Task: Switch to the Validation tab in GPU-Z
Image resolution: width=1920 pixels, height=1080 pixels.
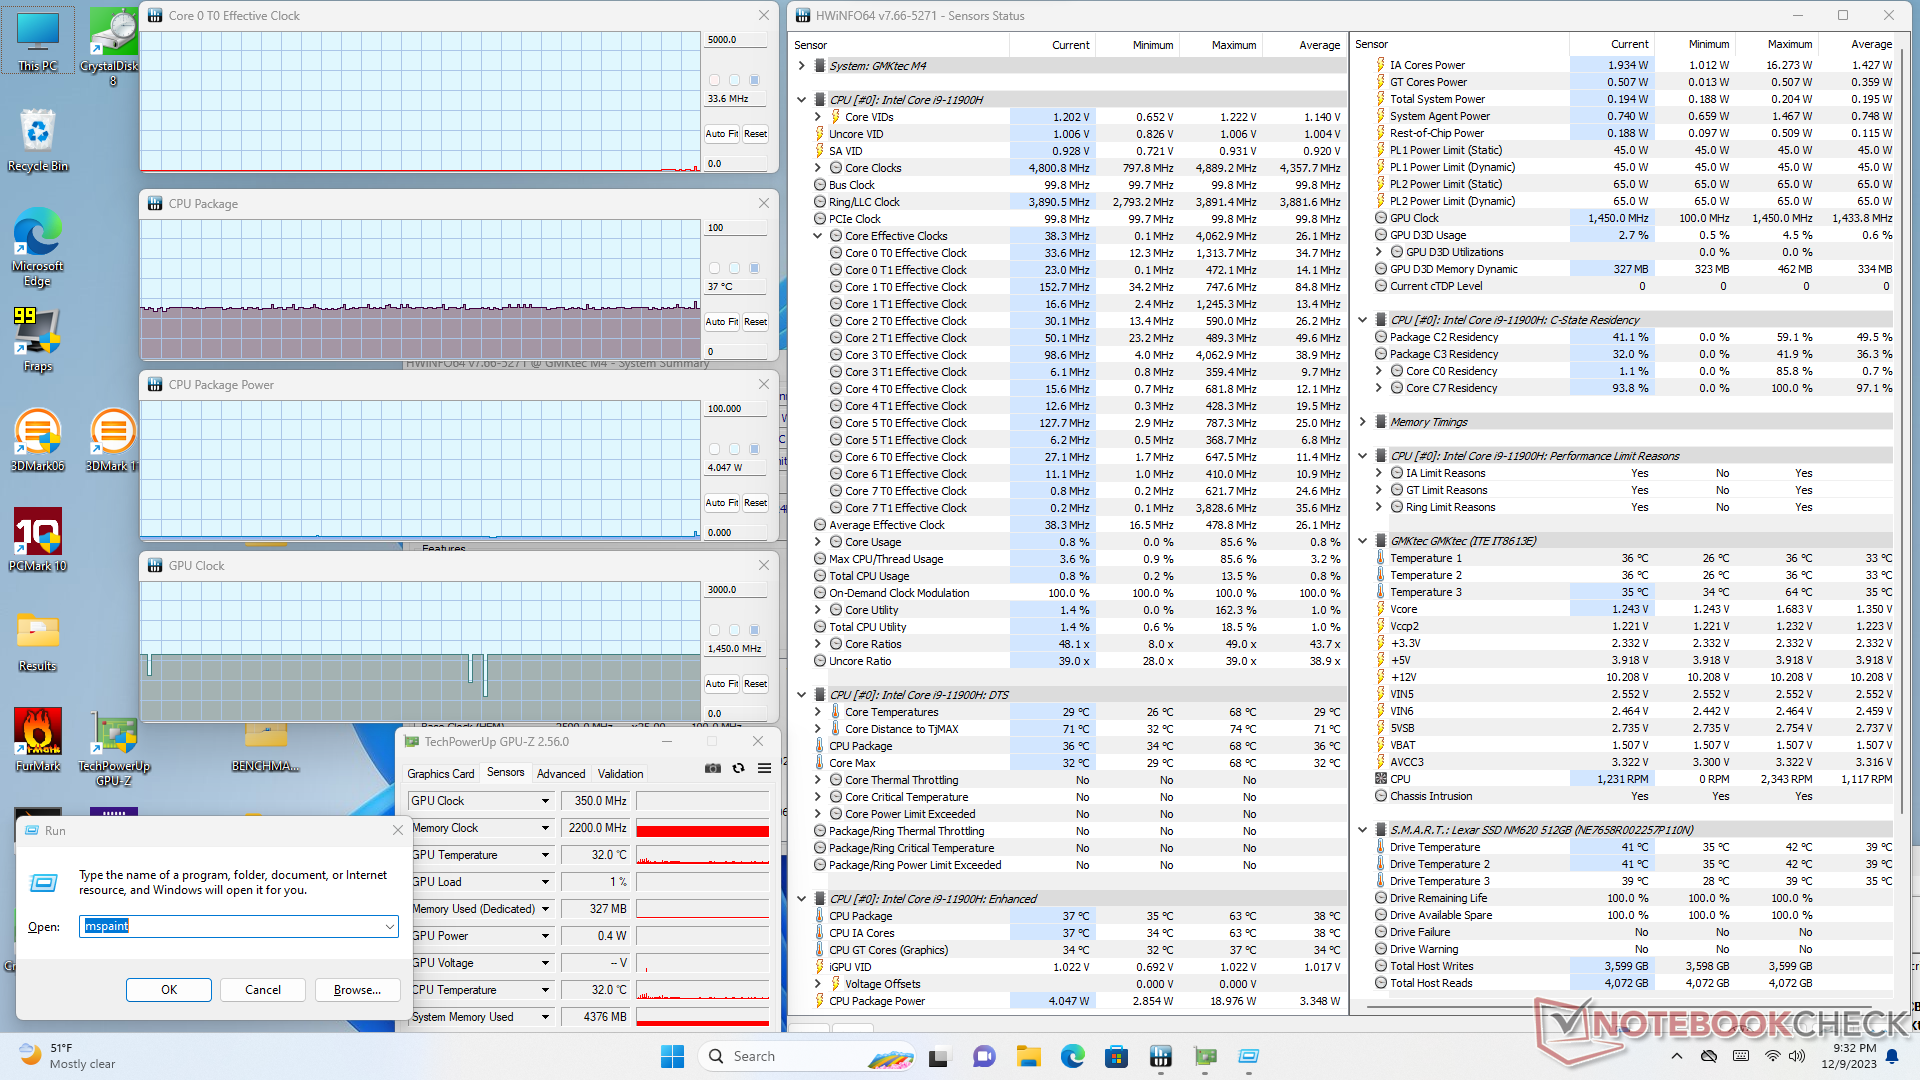Action: (620, 774)
